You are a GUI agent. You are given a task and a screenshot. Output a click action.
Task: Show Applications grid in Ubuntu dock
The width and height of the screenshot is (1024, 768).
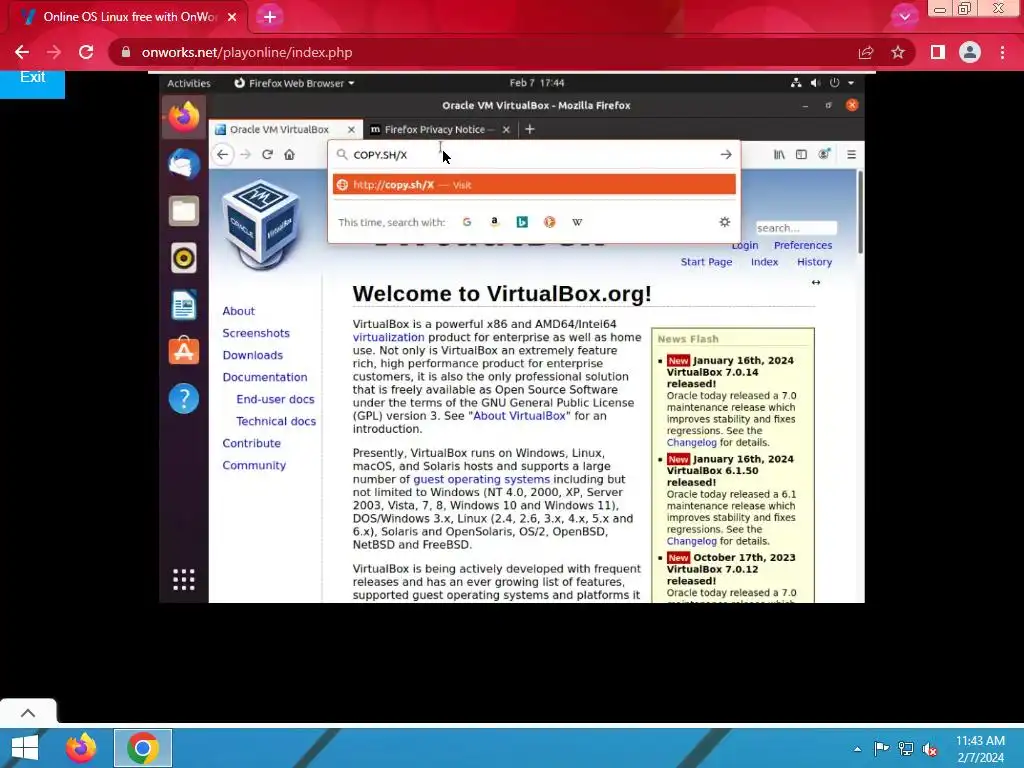pyautogui.click(x=184, y=579)
